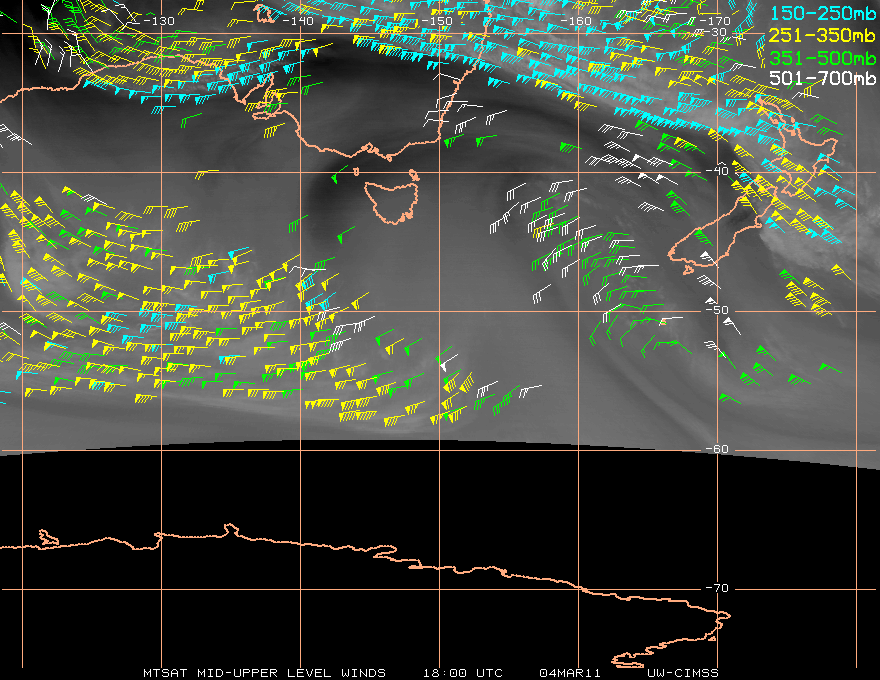The width and height of the screenshot is (880, 680).
Task: Click the -30 latitude label
Action: 717,32
